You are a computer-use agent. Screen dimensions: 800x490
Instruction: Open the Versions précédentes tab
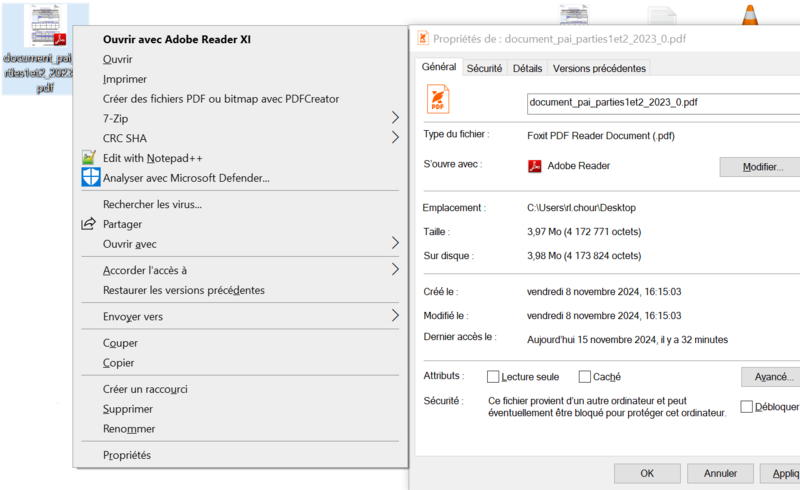coord(599,68)
